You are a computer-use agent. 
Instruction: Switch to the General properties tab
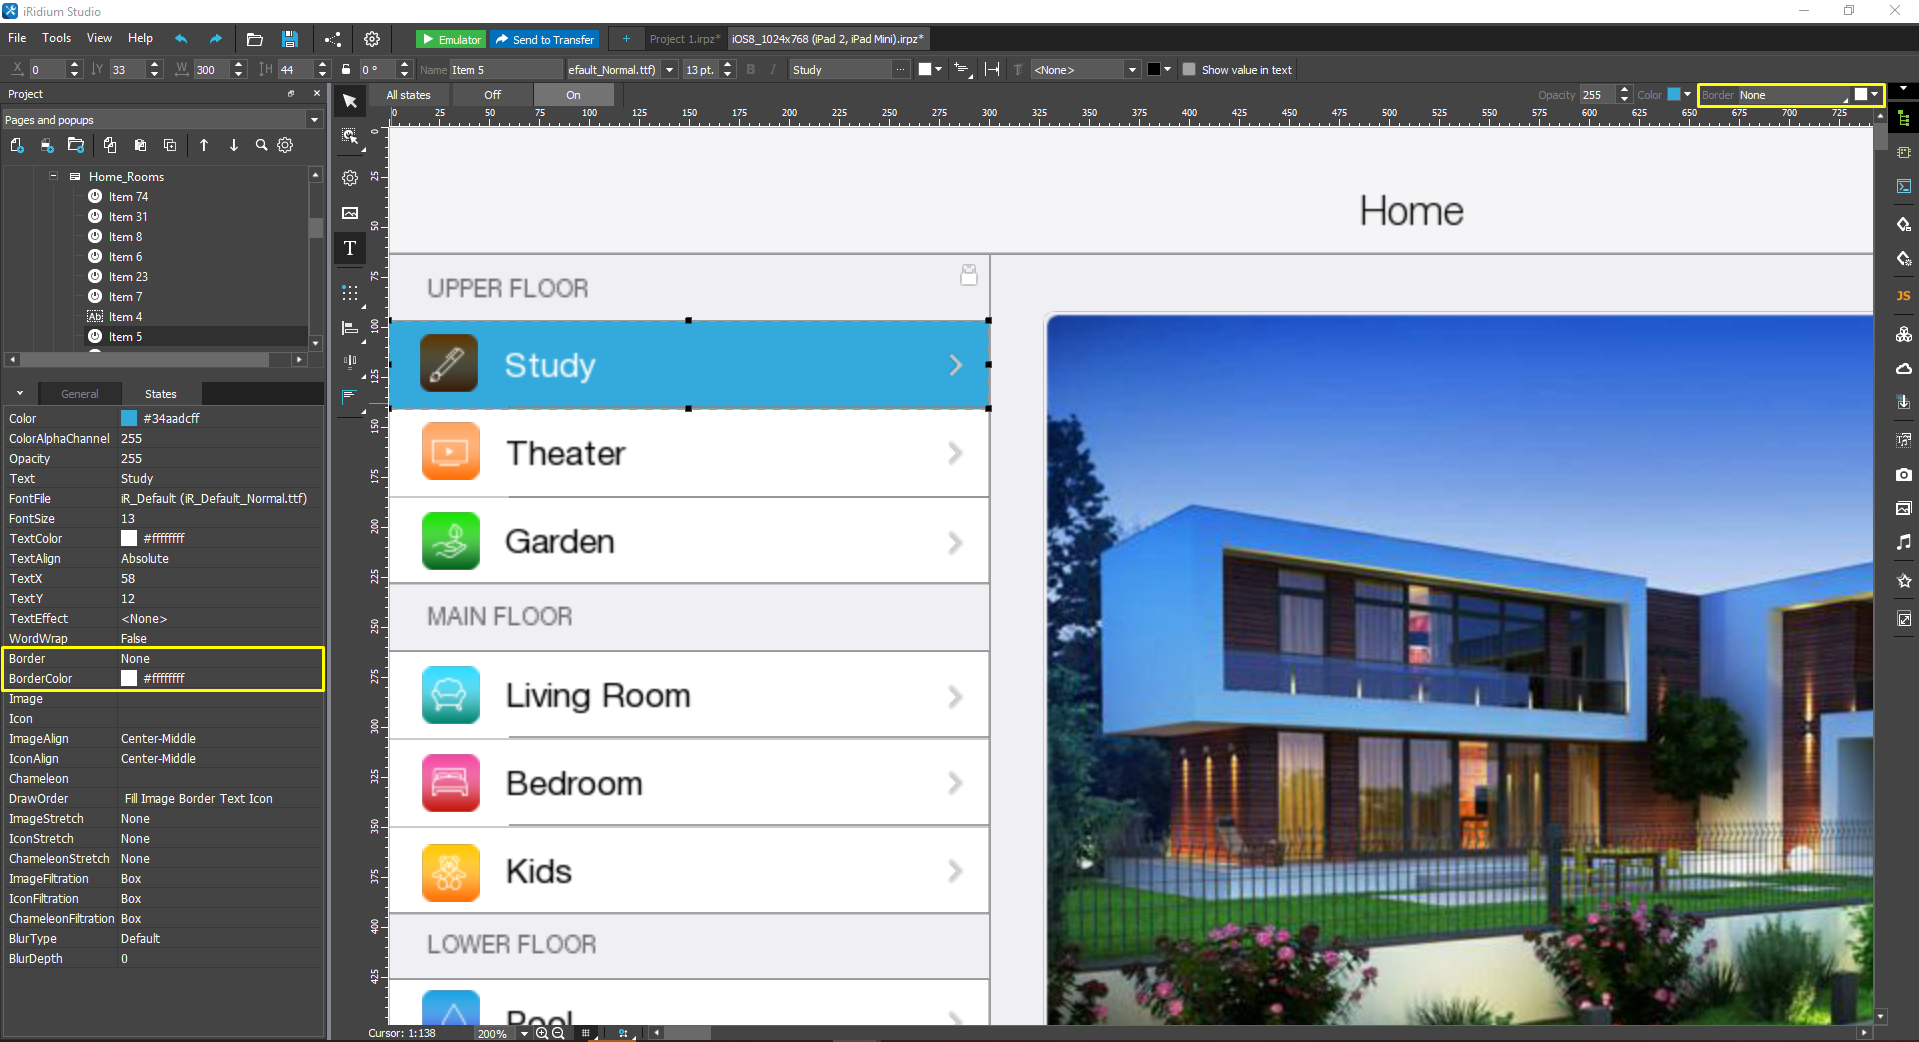pos(79,394)
